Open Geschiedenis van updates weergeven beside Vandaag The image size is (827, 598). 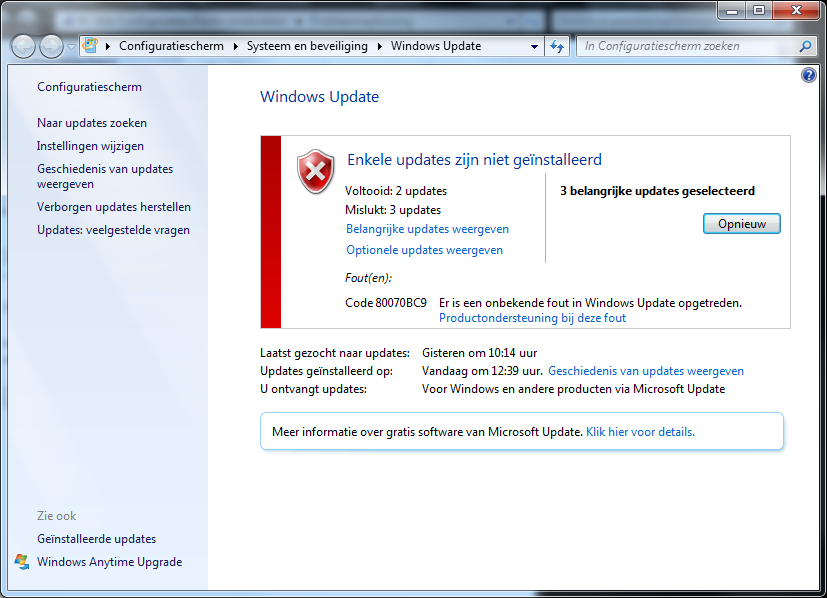click(x=646, y=371)
